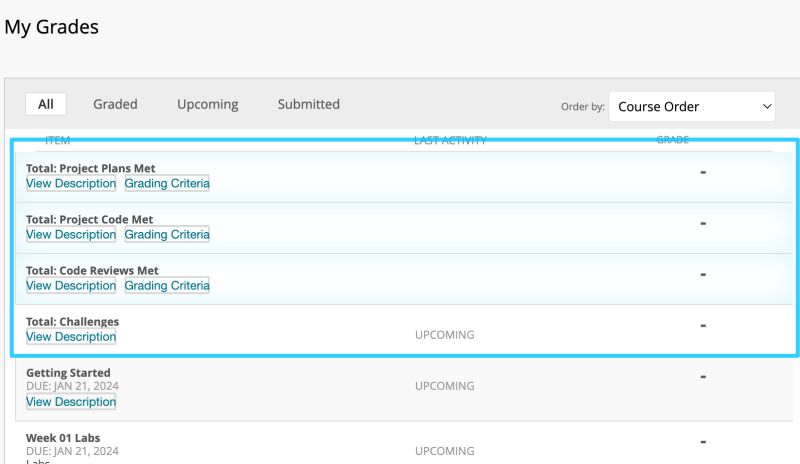The image size is (800, 464).
Task: Click the Week 01 Labs item title
Action: 63,438
